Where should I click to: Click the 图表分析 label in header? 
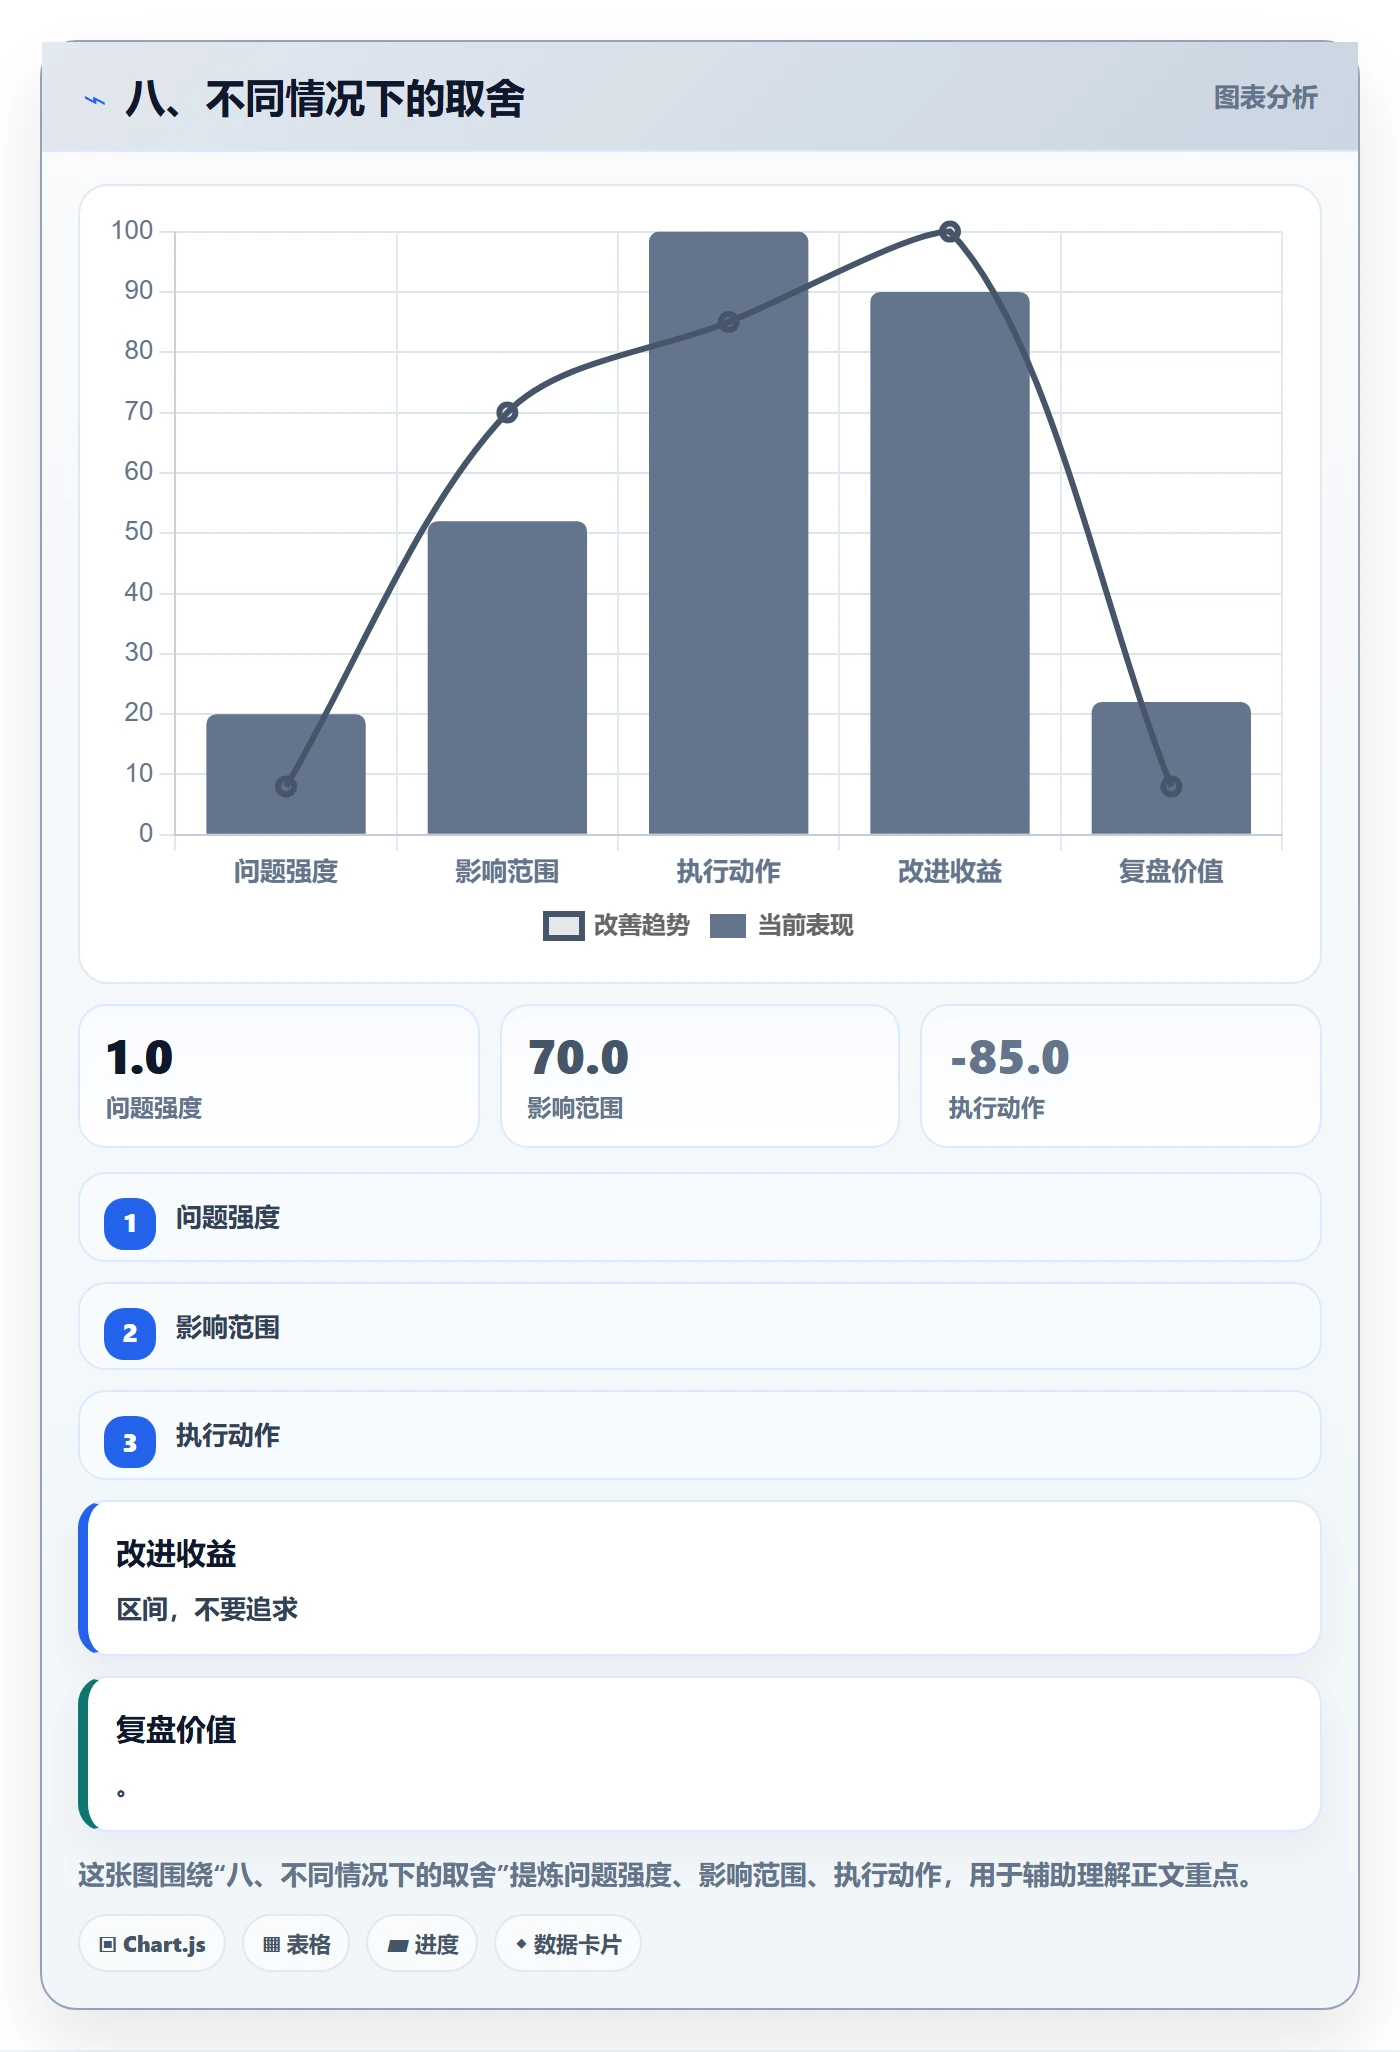[x=1265, y=98]
